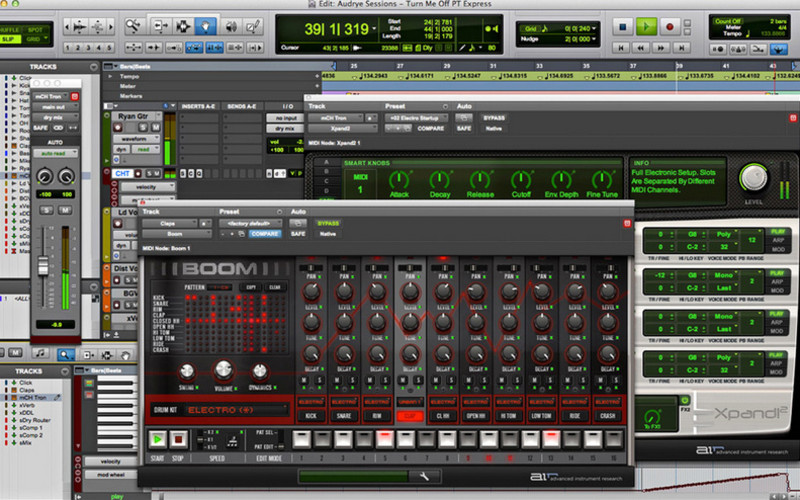This screenshot has width=800, height=500.
Task: Select the Zoomer tool in Pro Tools toolbar
Action: tap(134, 26)
